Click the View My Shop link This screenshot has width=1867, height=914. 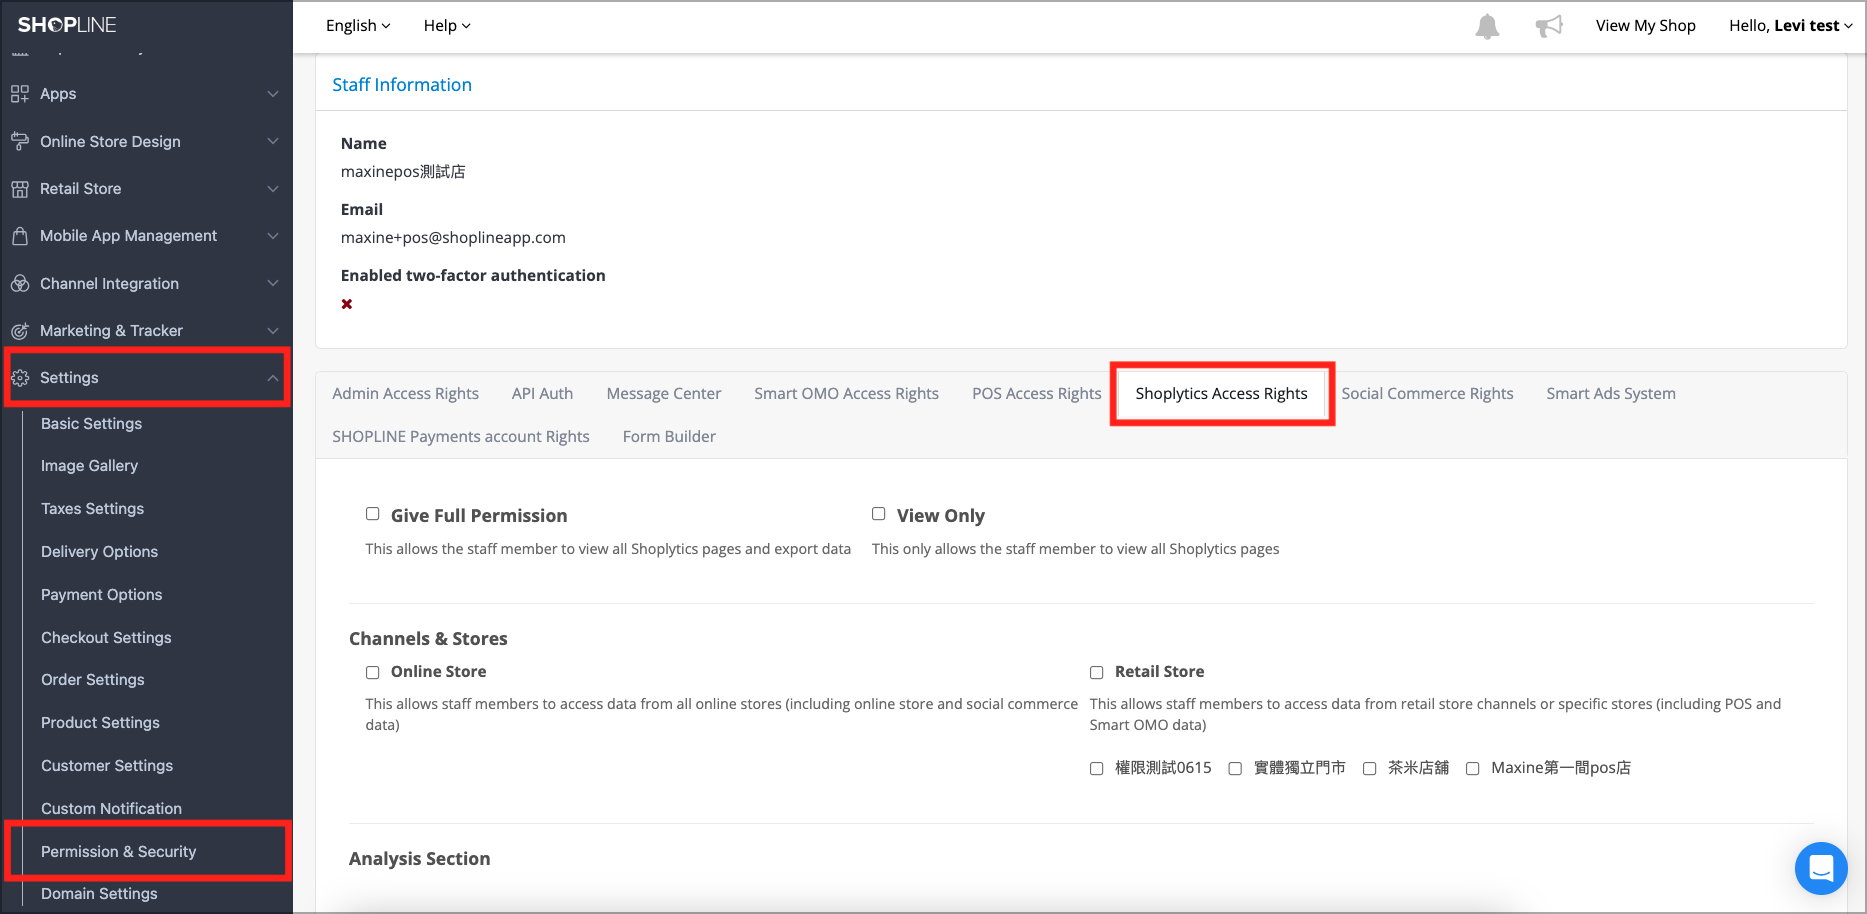tap(1645, 26)
